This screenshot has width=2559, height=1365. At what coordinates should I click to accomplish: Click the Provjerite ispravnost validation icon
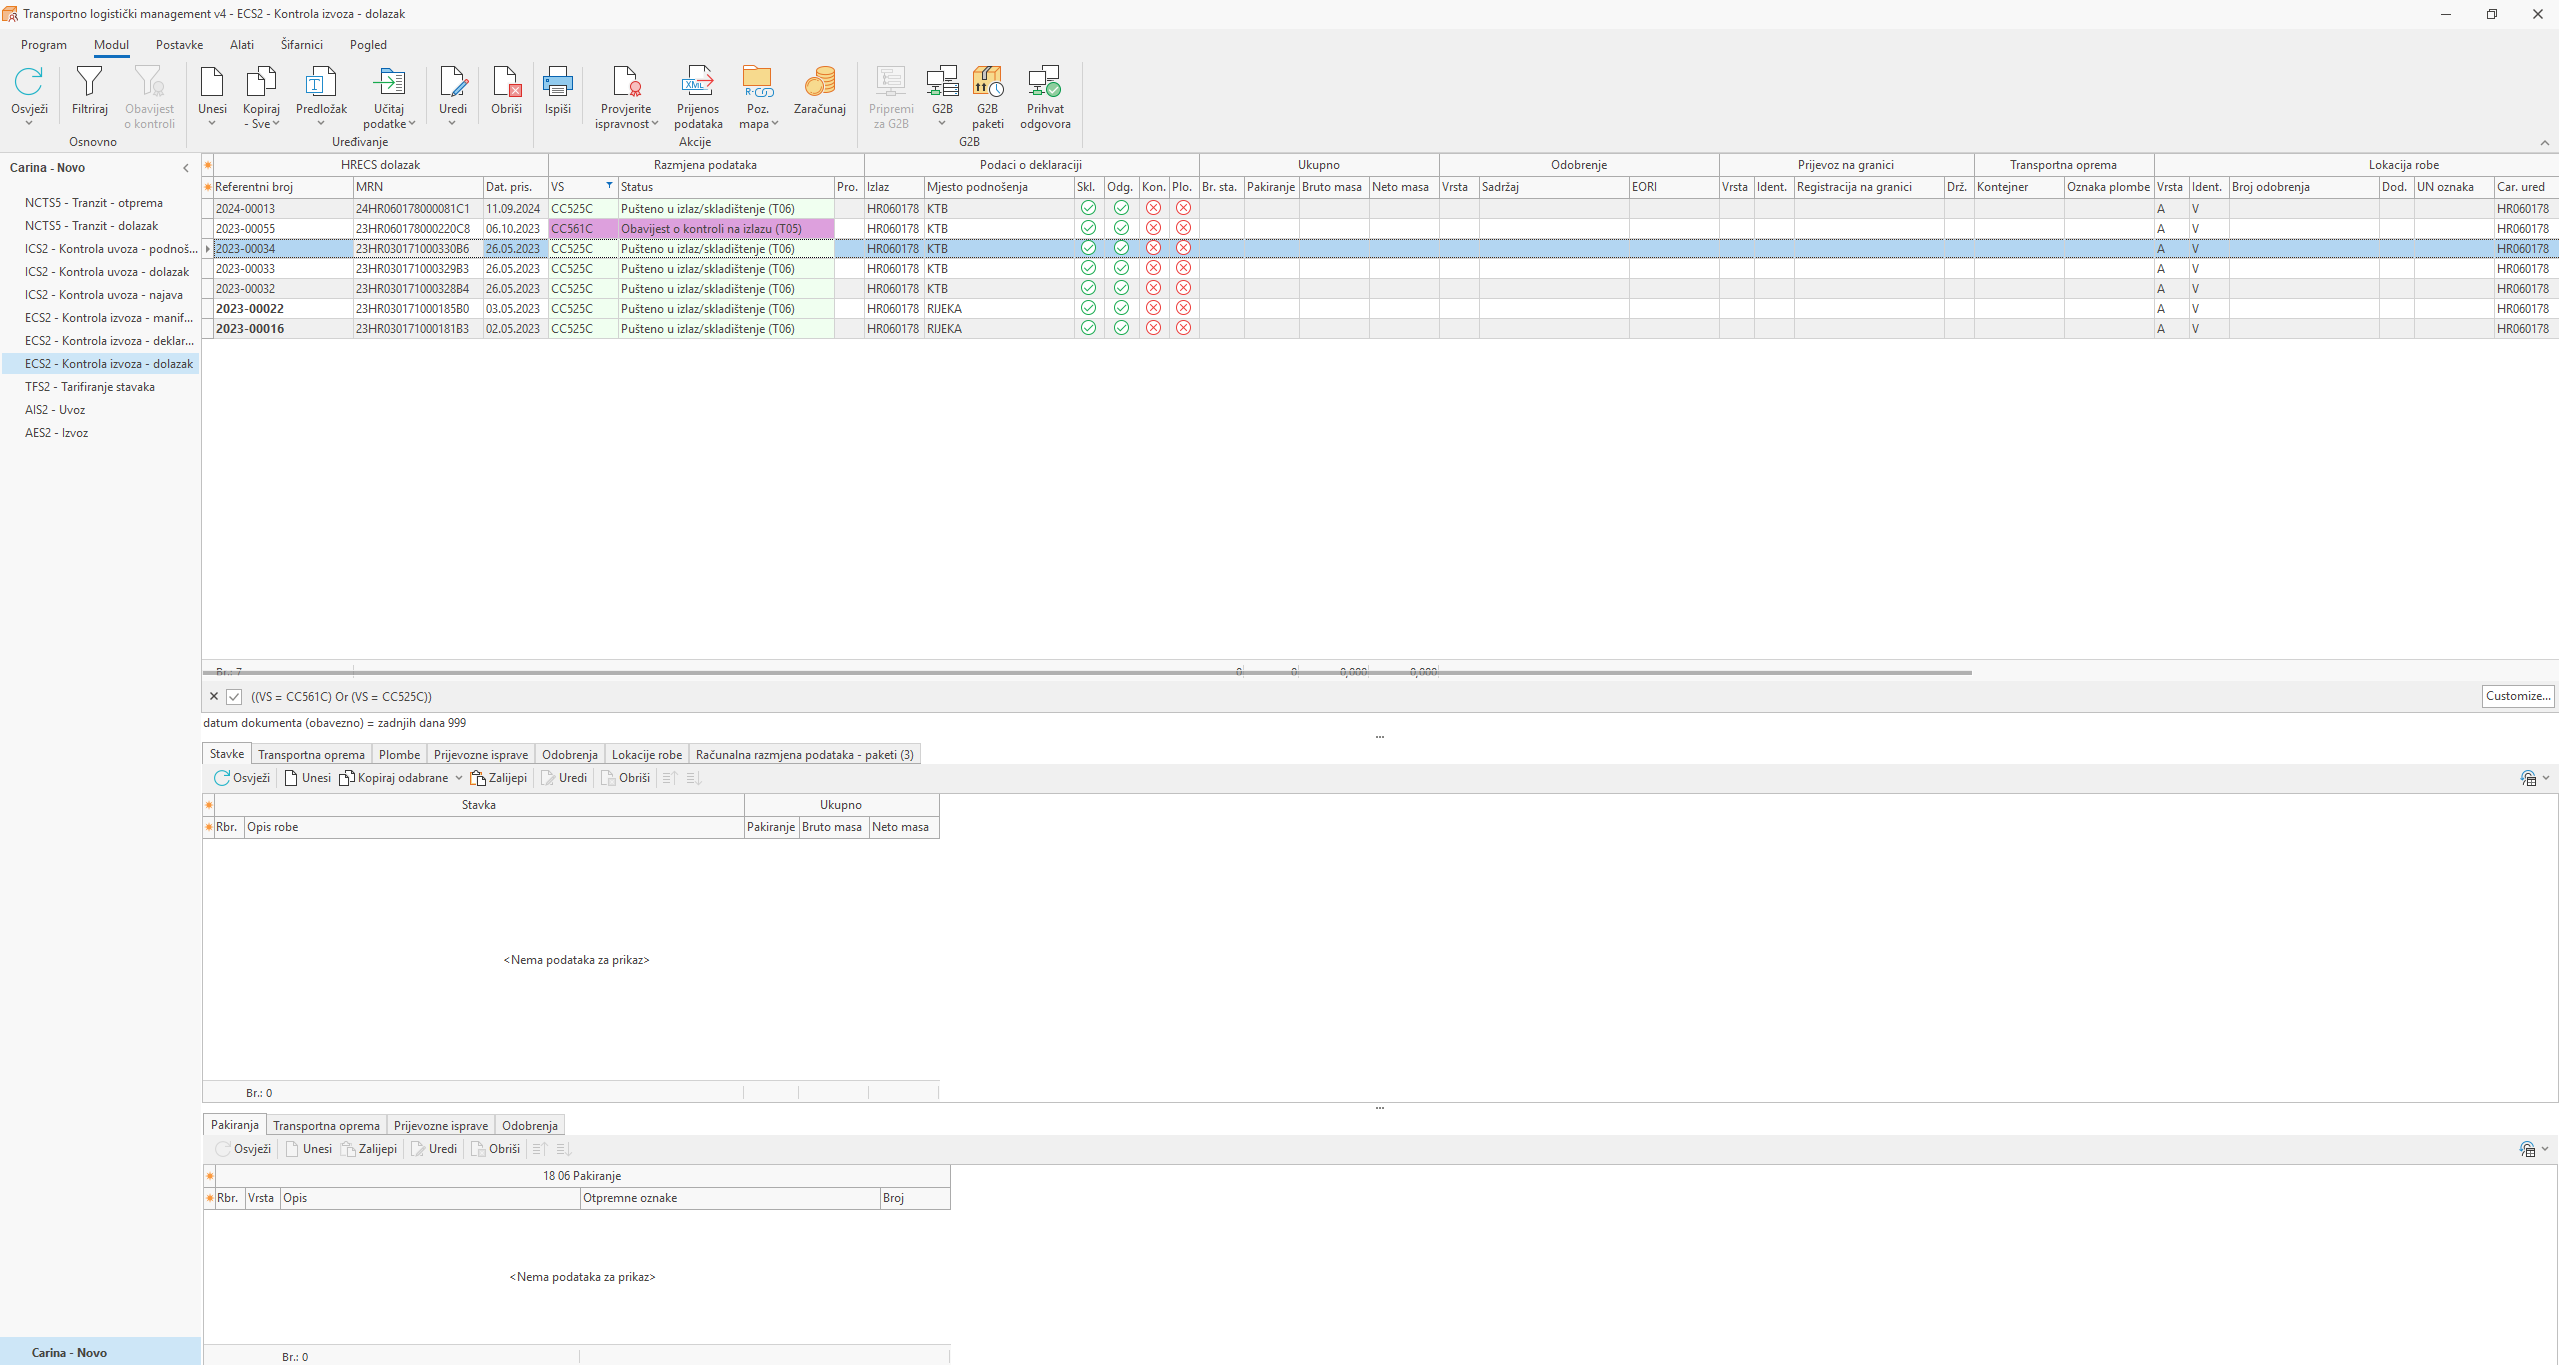tap(626, 82)
